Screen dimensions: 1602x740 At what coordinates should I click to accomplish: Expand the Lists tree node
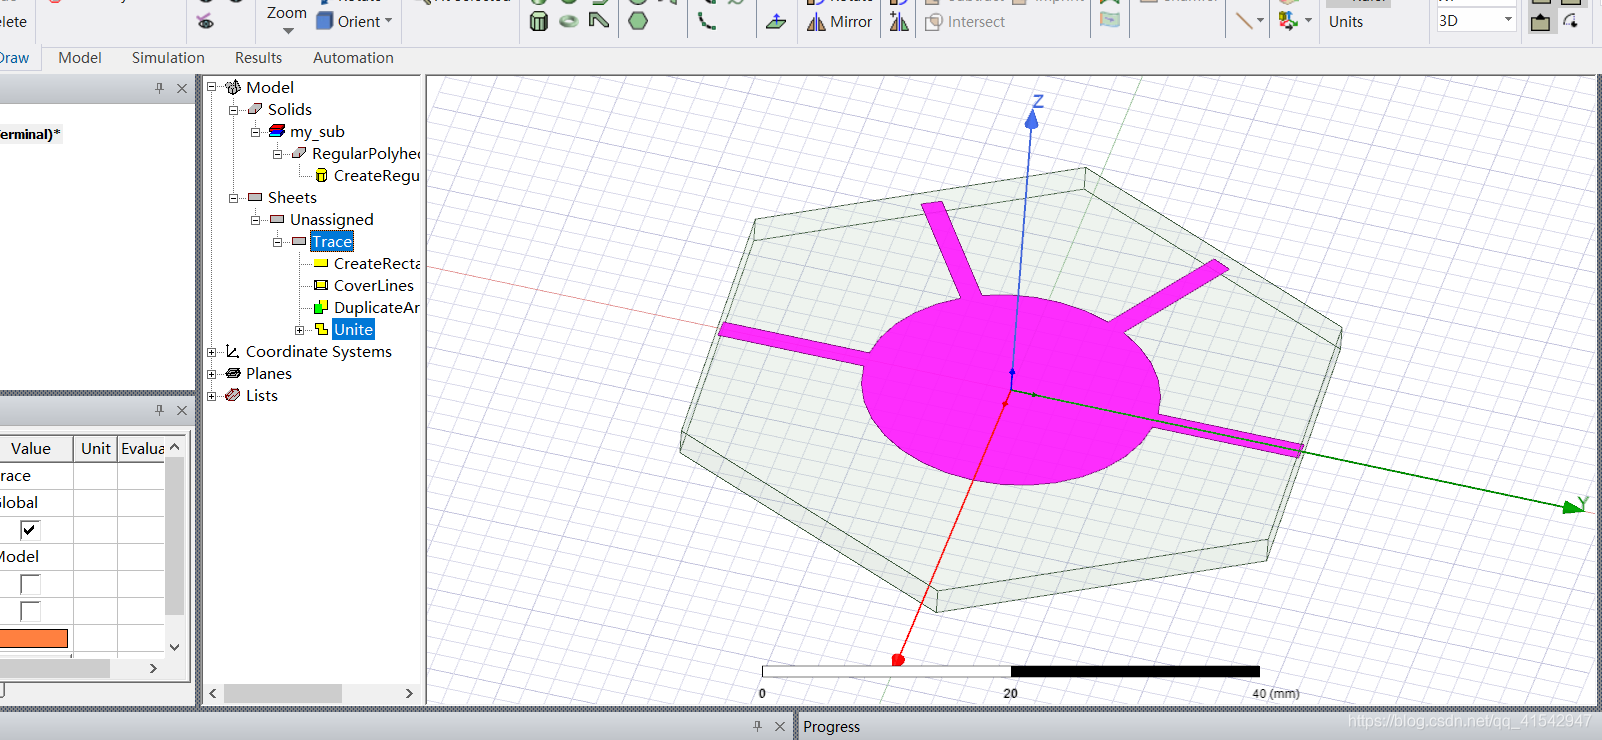click(x=212, y=395)
